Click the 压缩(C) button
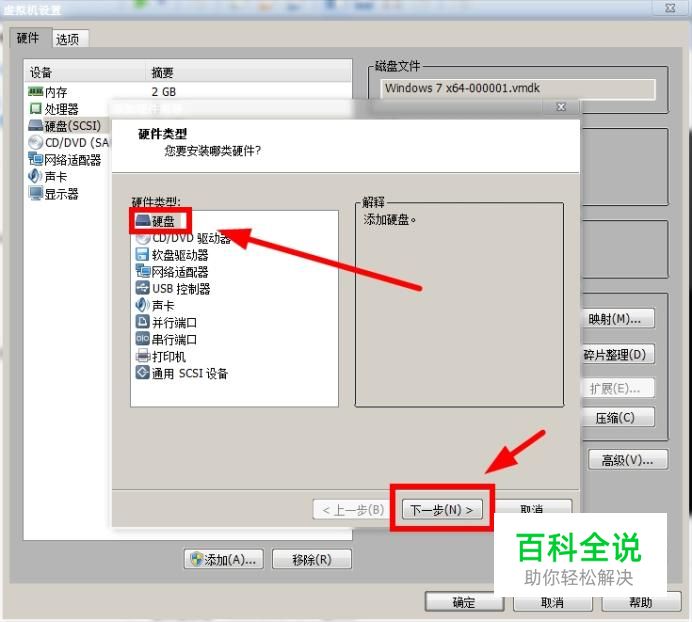The width and height of the screenshot is (692, 622). point(618,417)
